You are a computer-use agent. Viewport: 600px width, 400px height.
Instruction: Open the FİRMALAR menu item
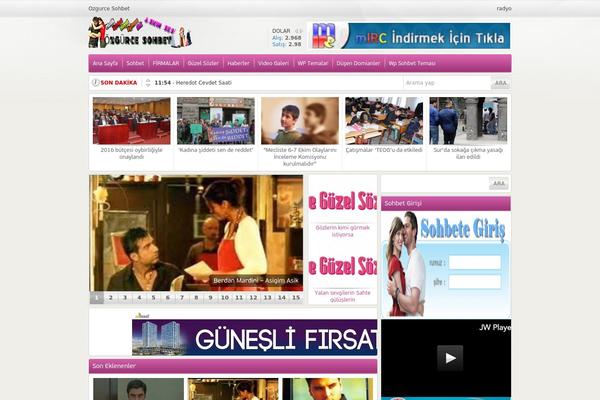point(166,63)
